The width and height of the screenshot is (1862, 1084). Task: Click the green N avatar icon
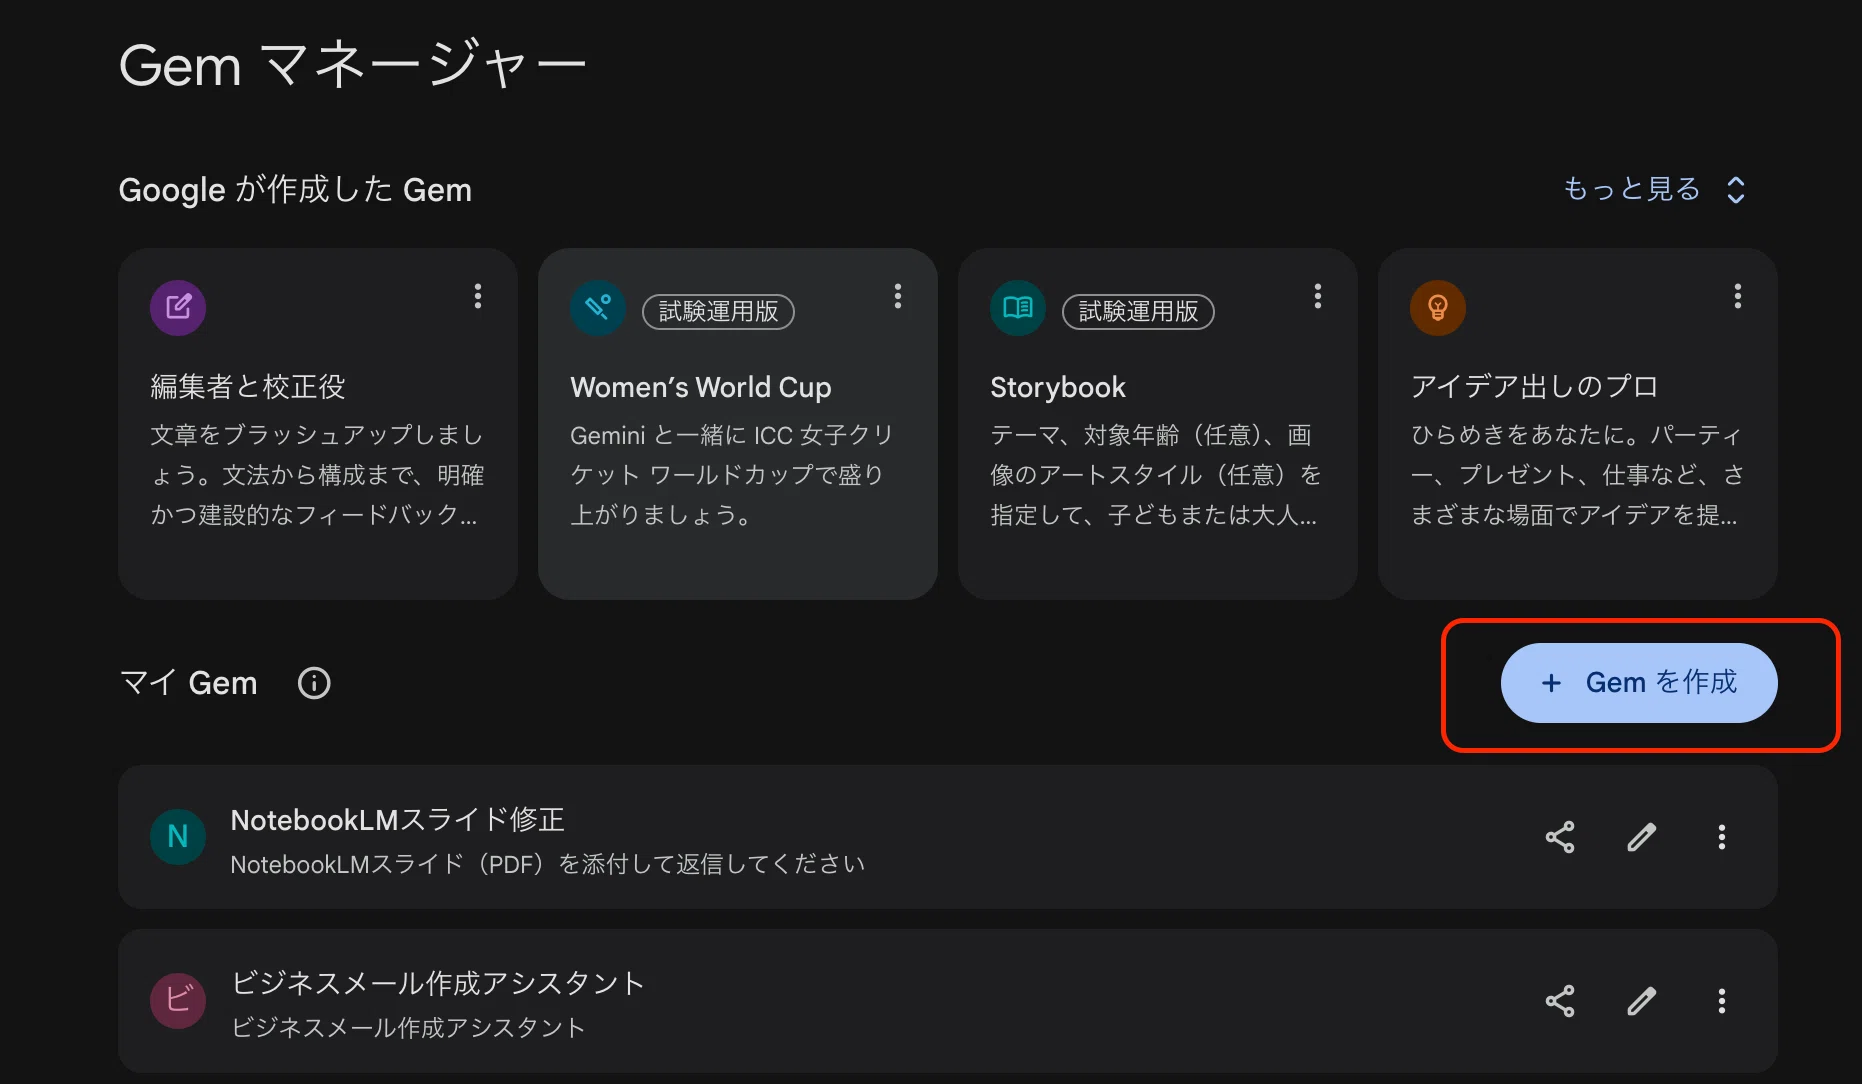(178, 837)
